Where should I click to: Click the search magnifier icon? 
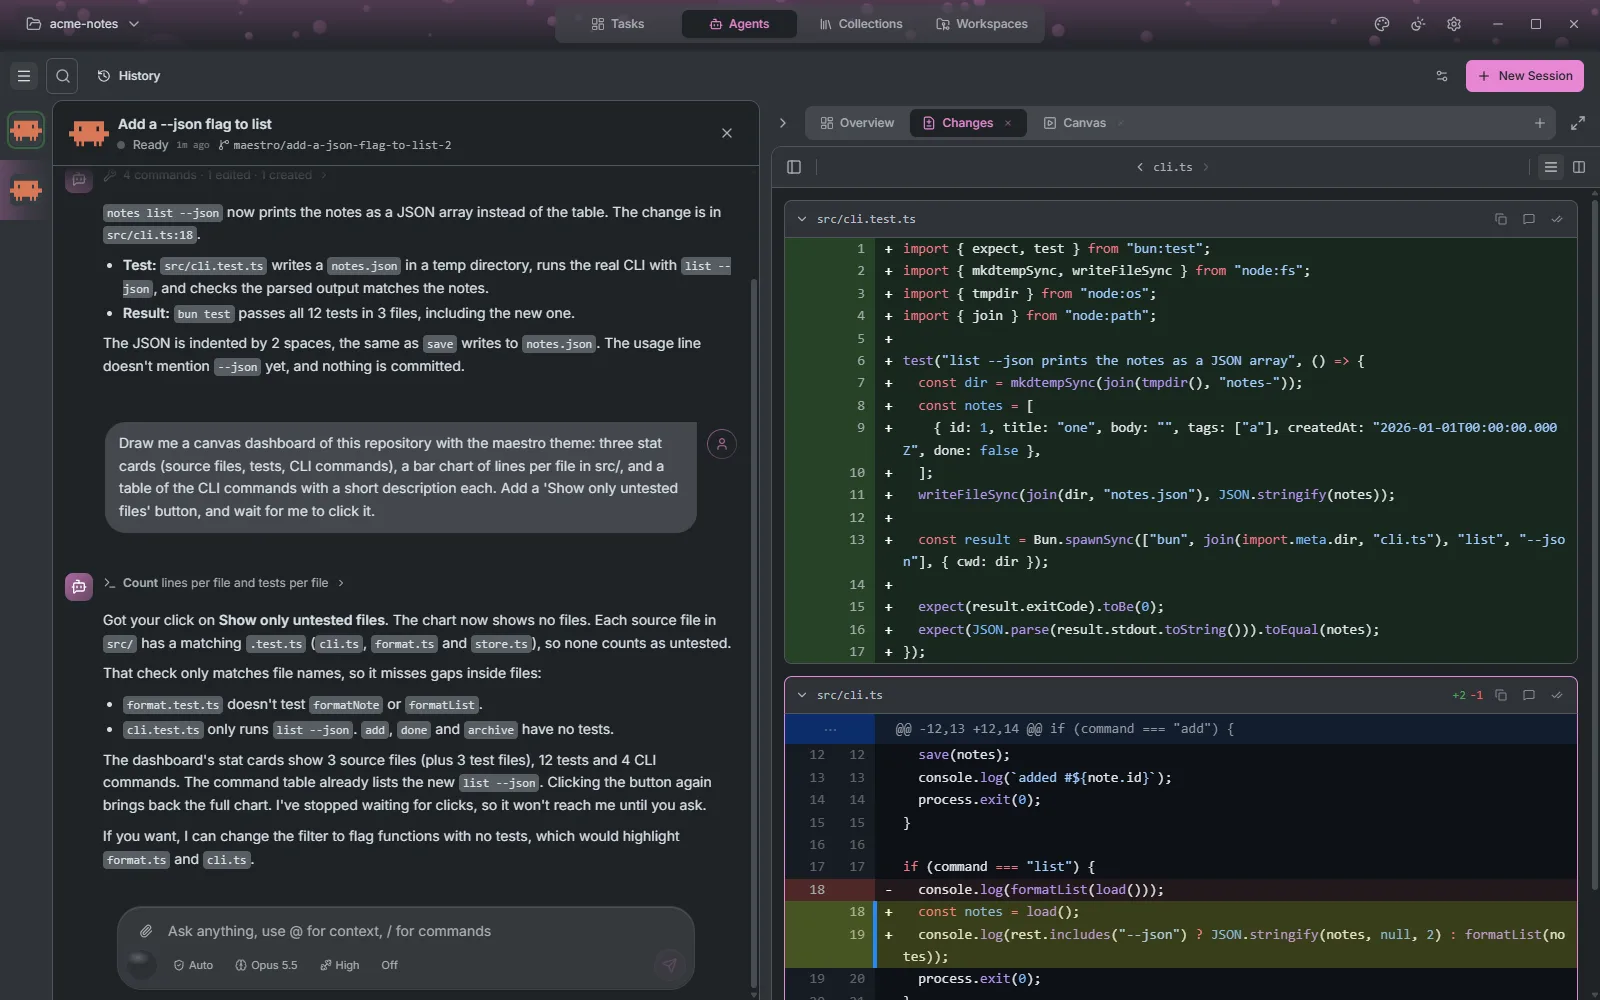(62, 76)
